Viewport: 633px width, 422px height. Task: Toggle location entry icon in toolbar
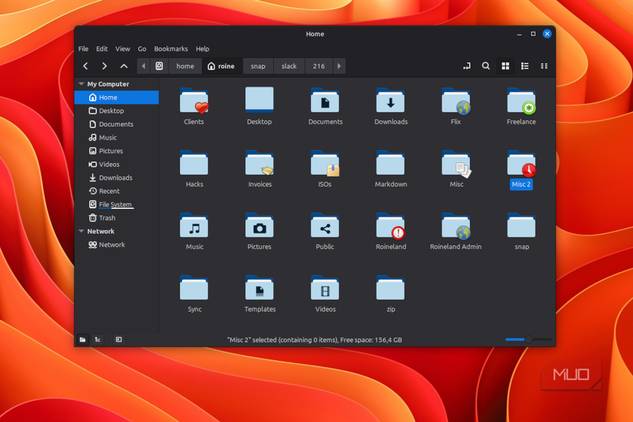point(467,66)
